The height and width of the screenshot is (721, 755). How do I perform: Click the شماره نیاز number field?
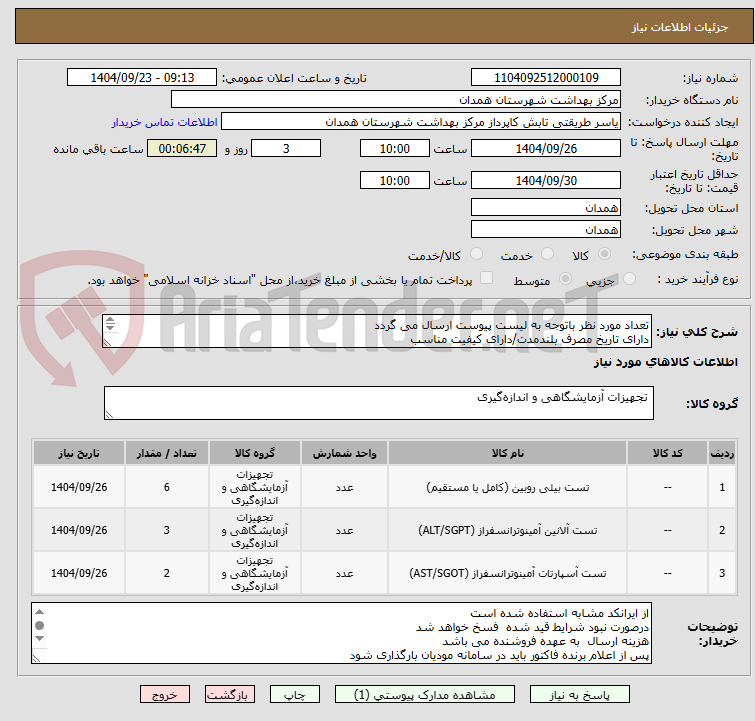pyautogui.click(x=546, y=78)
